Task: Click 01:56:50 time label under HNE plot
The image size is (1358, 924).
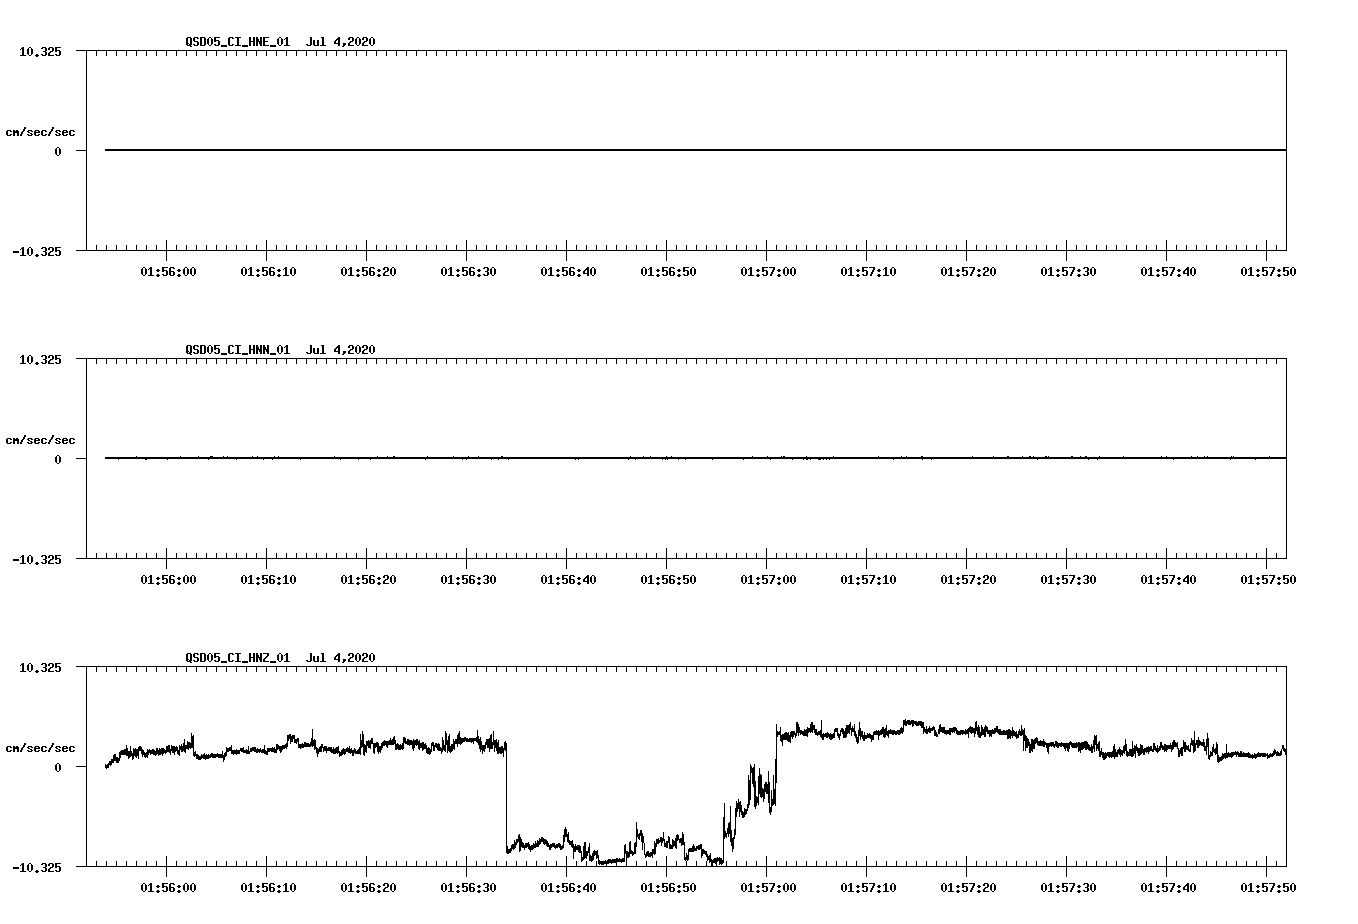Action: [x=668, y=272]
